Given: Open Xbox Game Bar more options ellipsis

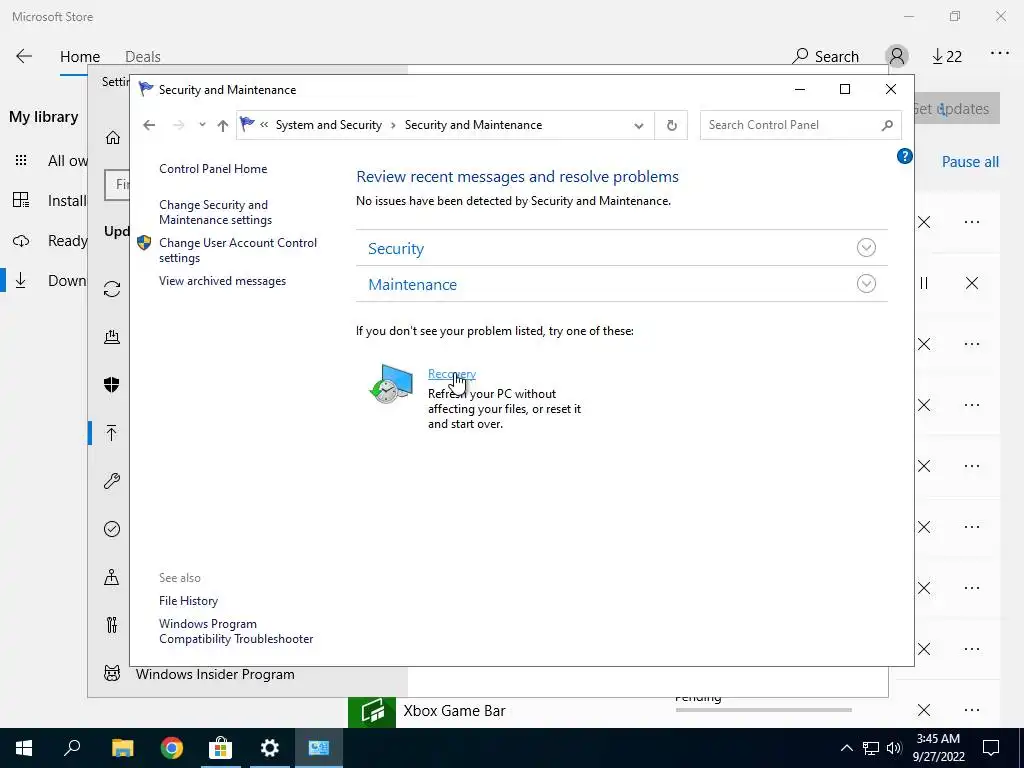Looking at the screenshot, I should 972,710.
